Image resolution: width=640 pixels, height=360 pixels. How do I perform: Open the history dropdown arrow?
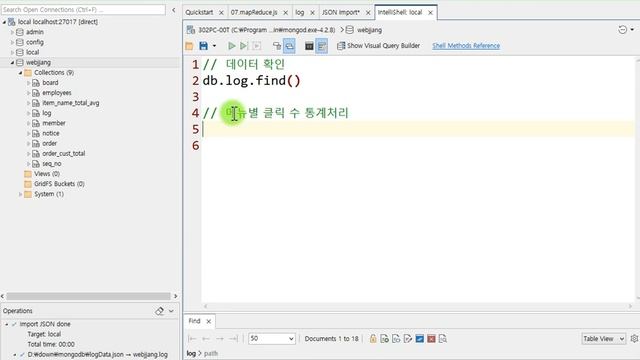click(632, 29)
